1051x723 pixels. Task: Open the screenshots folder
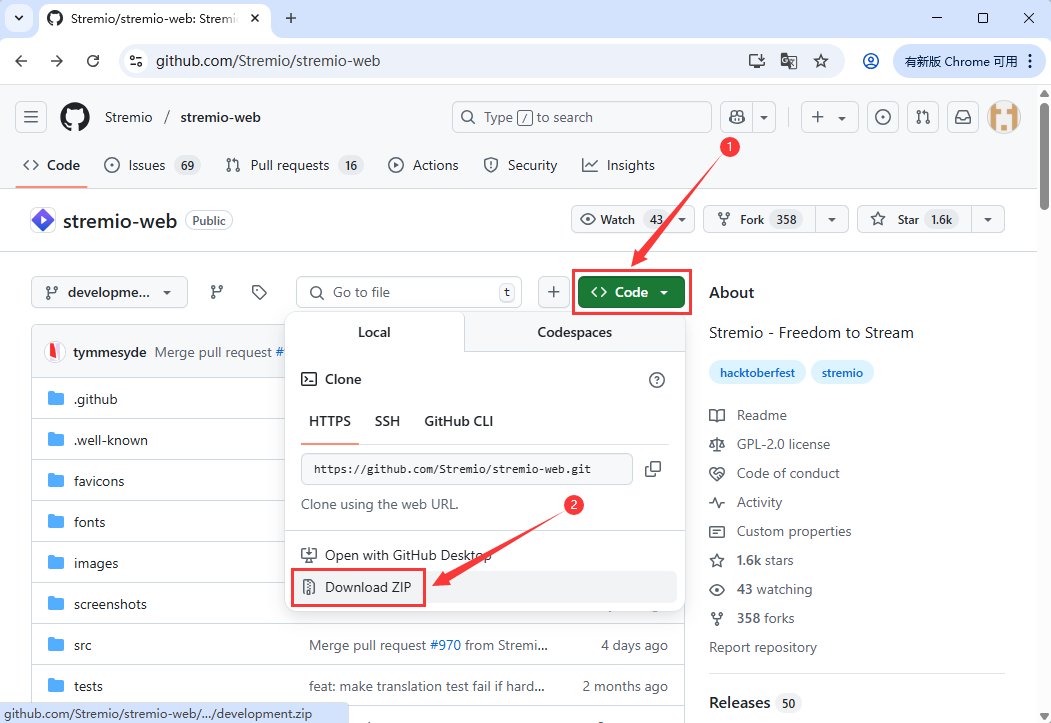tap(110, 604)
